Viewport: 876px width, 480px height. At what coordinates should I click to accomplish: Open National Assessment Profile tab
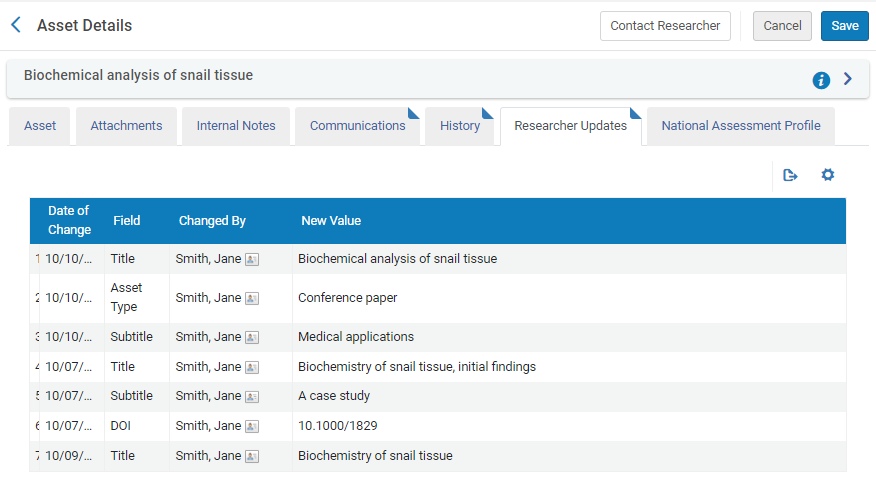740,126
